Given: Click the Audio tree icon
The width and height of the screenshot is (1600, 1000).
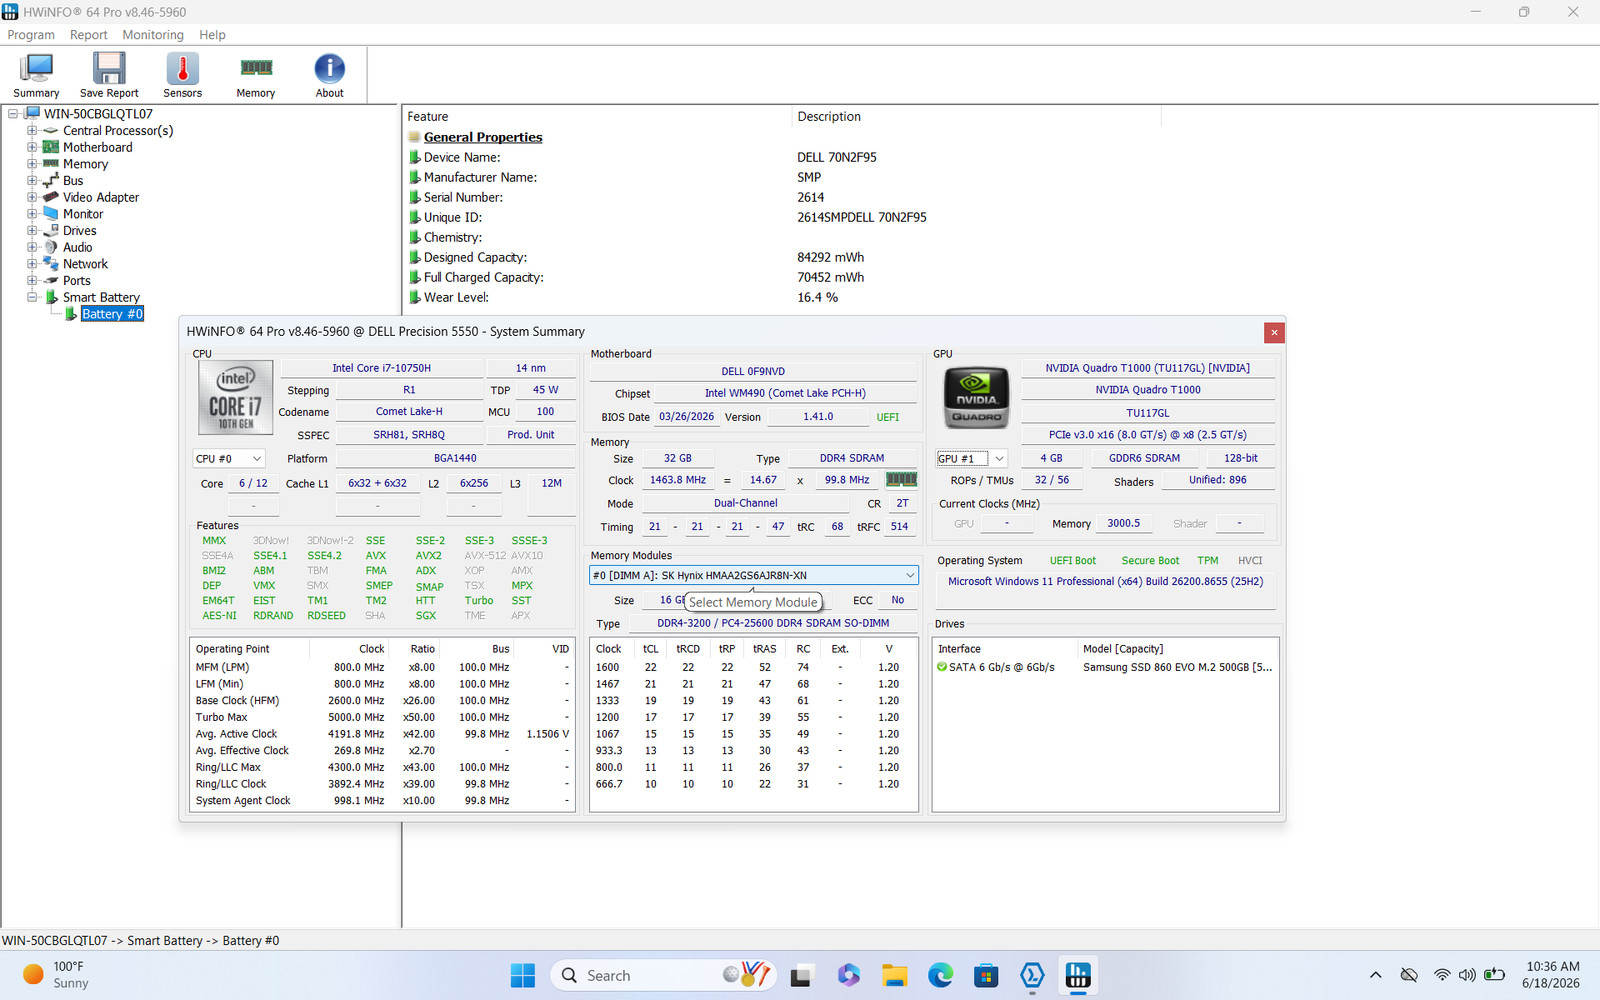Looking at the screenshot, I should pos(51,247).
